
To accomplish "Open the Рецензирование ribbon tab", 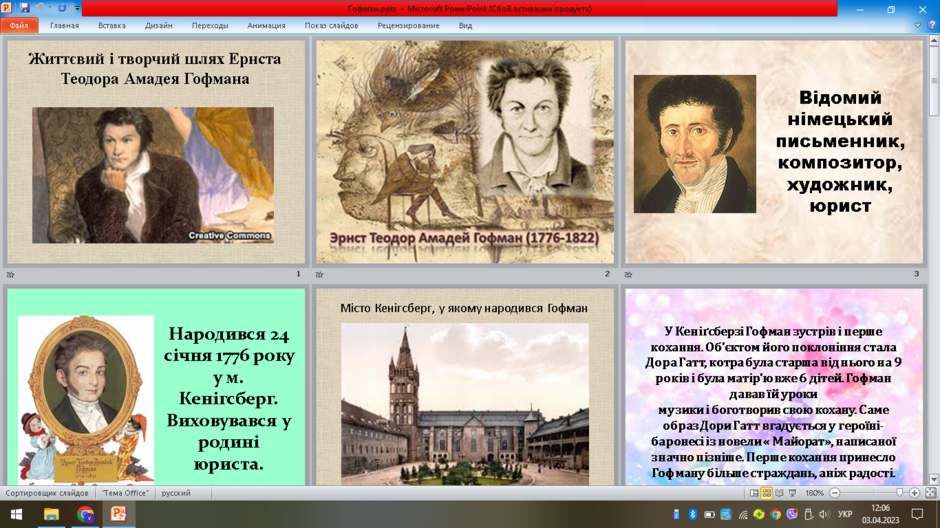I will point(408,25).
